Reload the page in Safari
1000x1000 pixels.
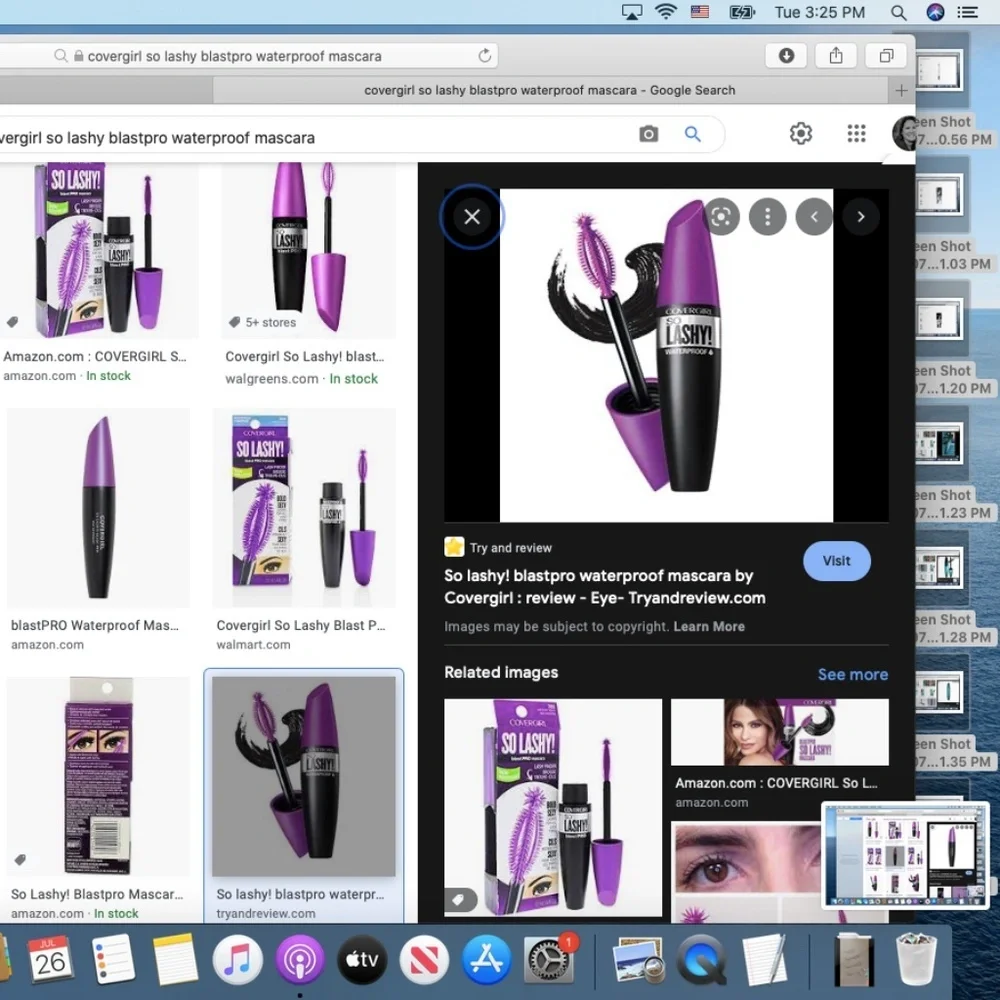(x=485, y=56)
